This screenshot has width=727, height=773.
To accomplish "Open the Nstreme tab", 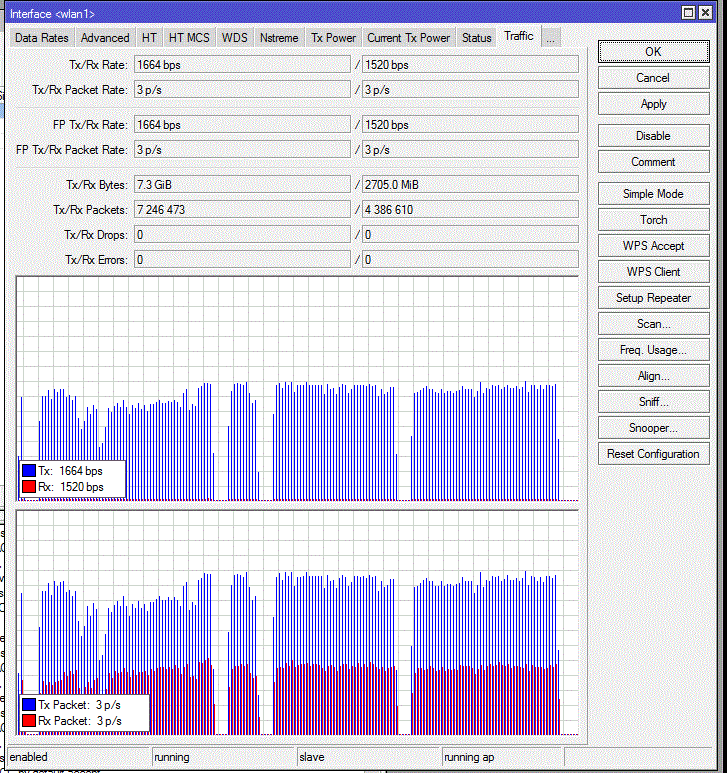I will point(279,38).
